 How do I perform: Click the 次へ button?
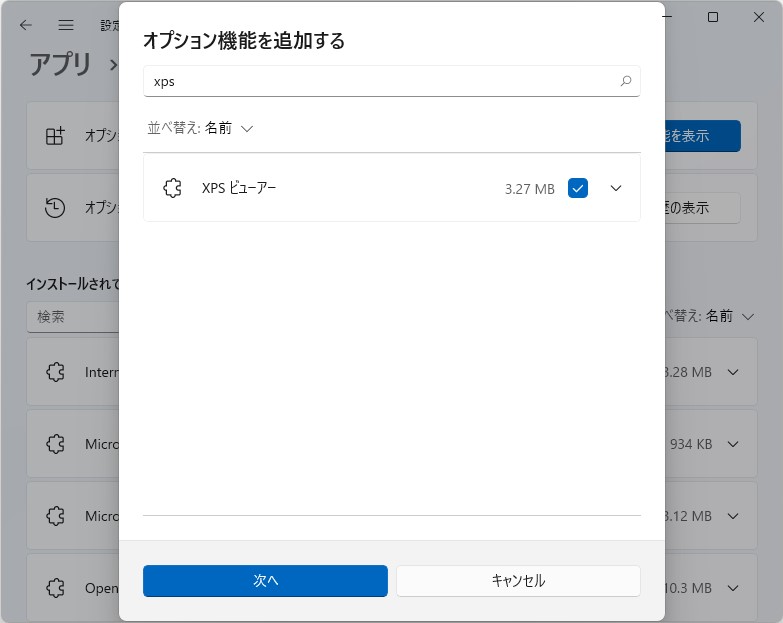pos(265,581)
